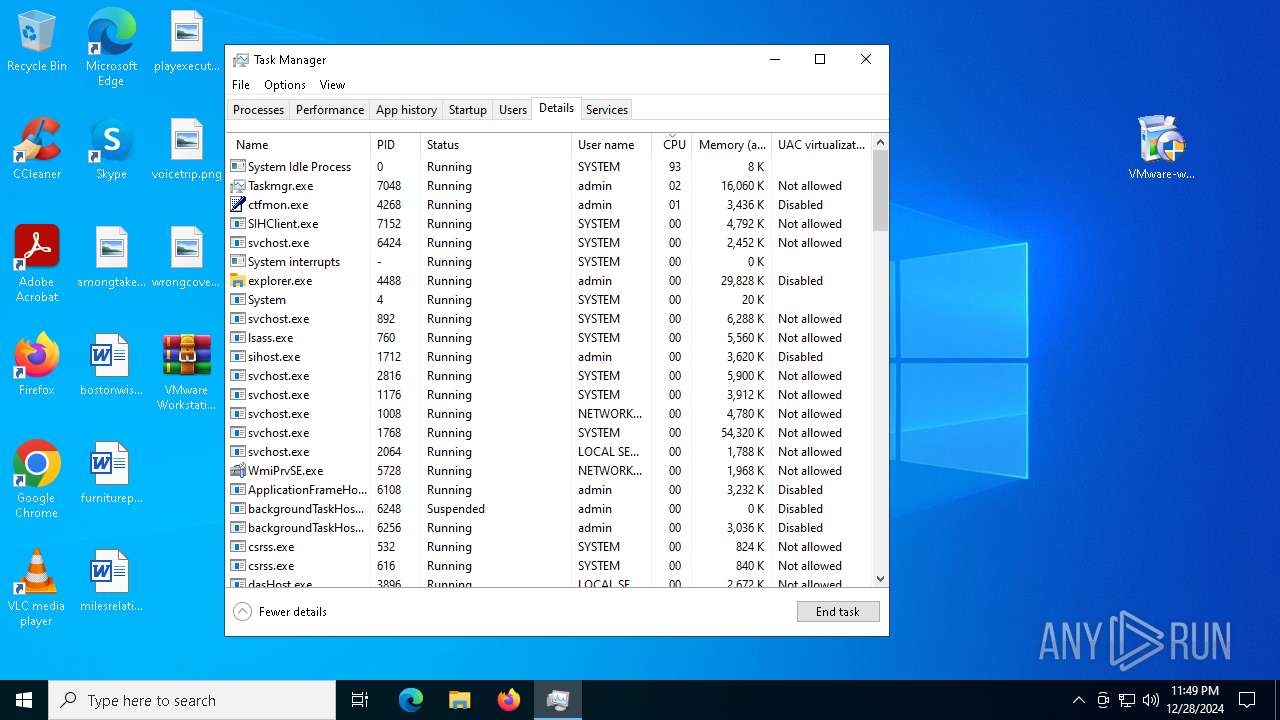Image resolution: width=1280 pixels, height=720 pixels.
Task: Select the wrongcove image file icon
Action: coord(186,257)
